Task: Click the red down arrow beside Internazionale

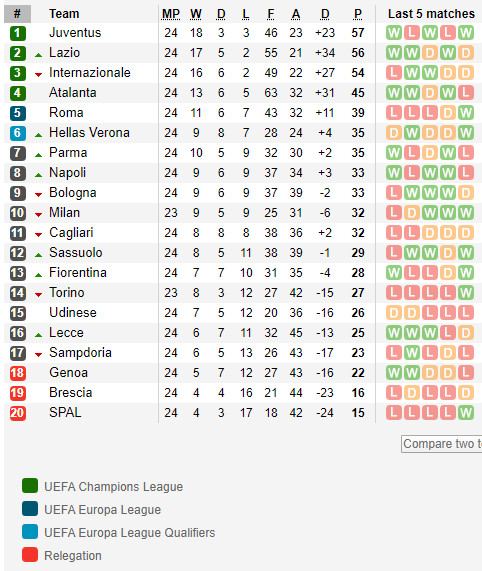Action: (38, 75)
